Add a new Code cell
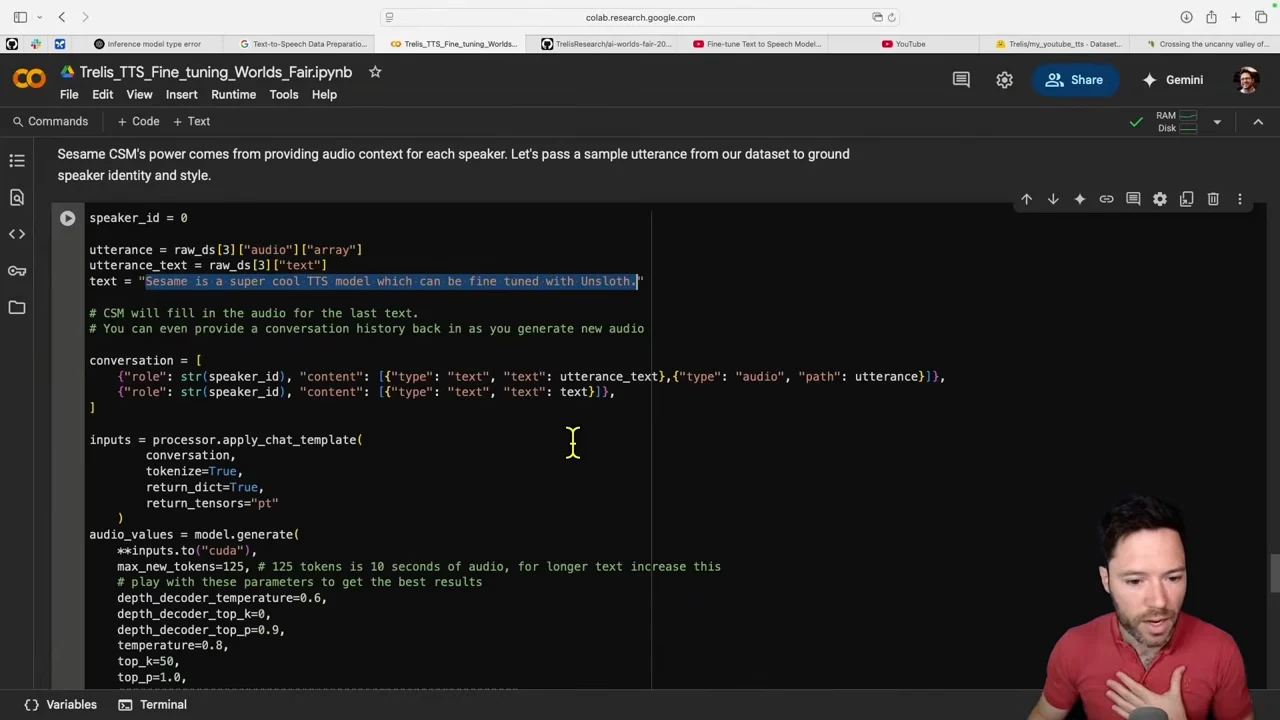1280x720 pixels. (x=138, y=121)
